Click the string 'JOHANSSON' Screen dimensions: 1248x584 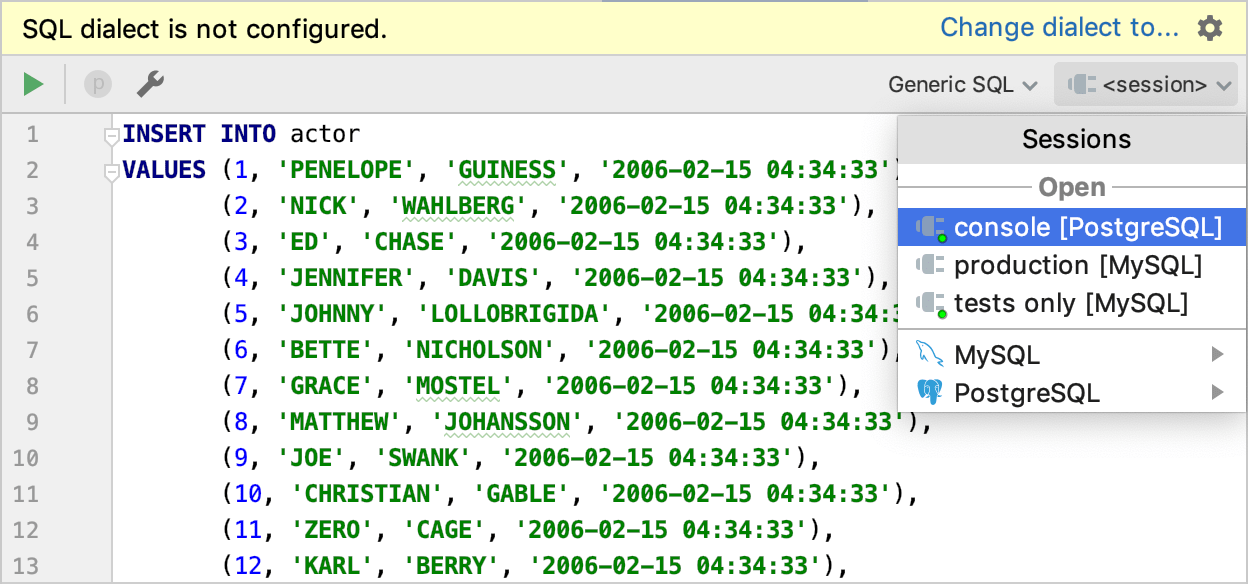[507, 422]
